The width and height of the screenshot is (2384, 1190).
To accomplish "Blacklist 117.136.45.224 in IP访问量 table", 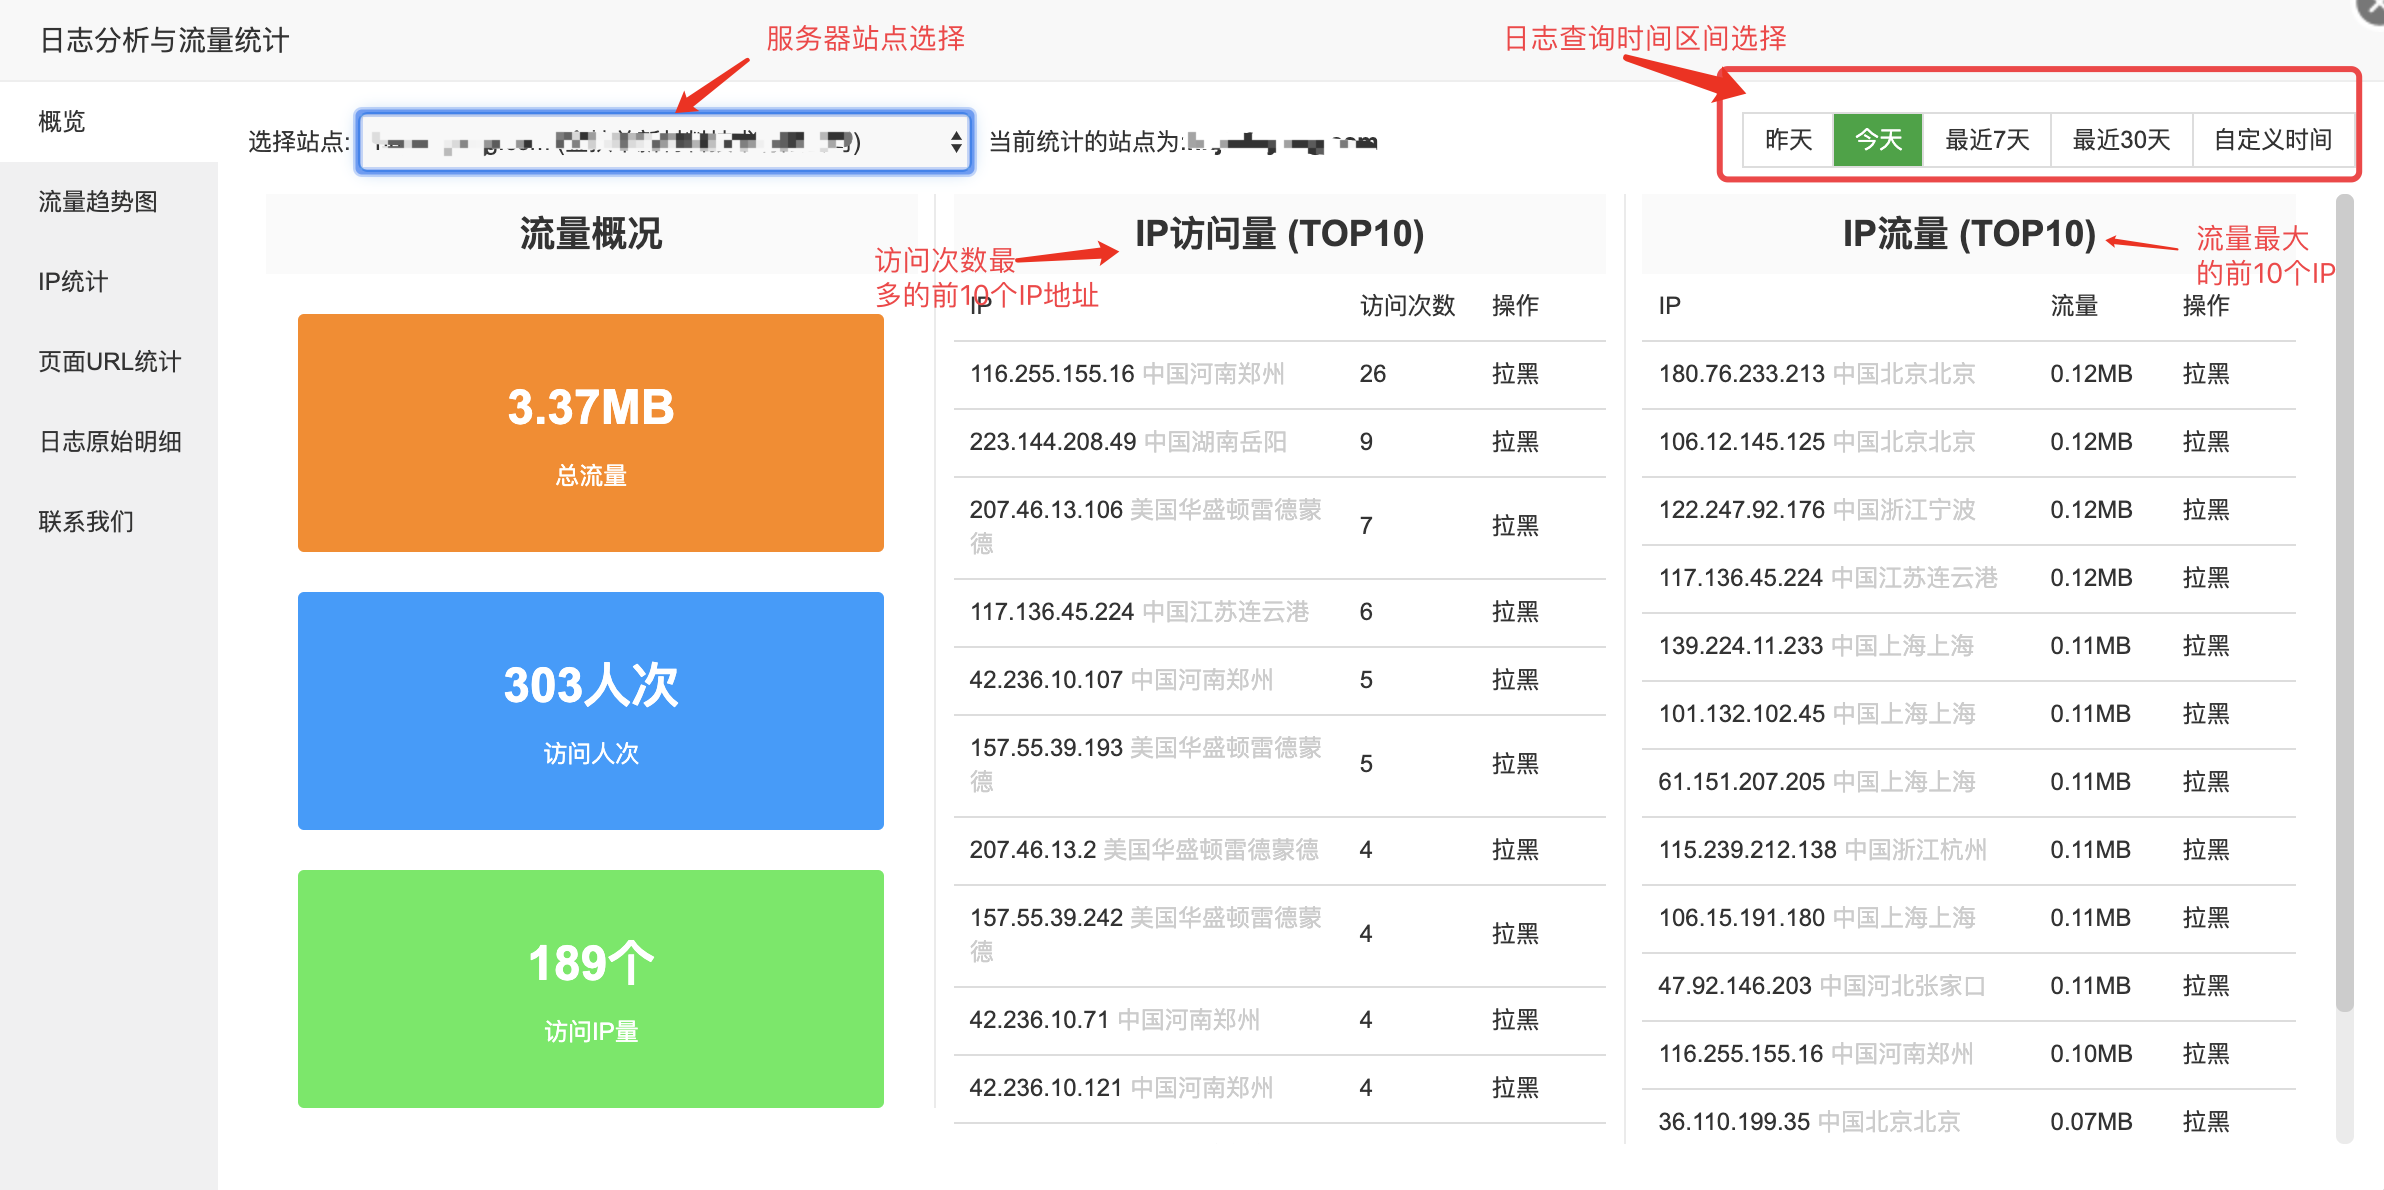I will (x=1515, y=612).
